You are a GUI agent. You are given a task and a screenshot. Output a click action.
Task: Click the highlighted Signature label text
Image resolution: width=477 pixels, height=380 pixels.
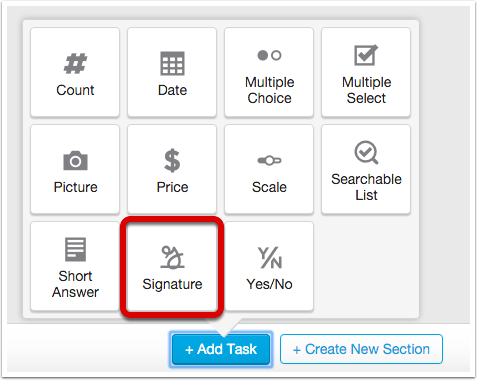172,284
